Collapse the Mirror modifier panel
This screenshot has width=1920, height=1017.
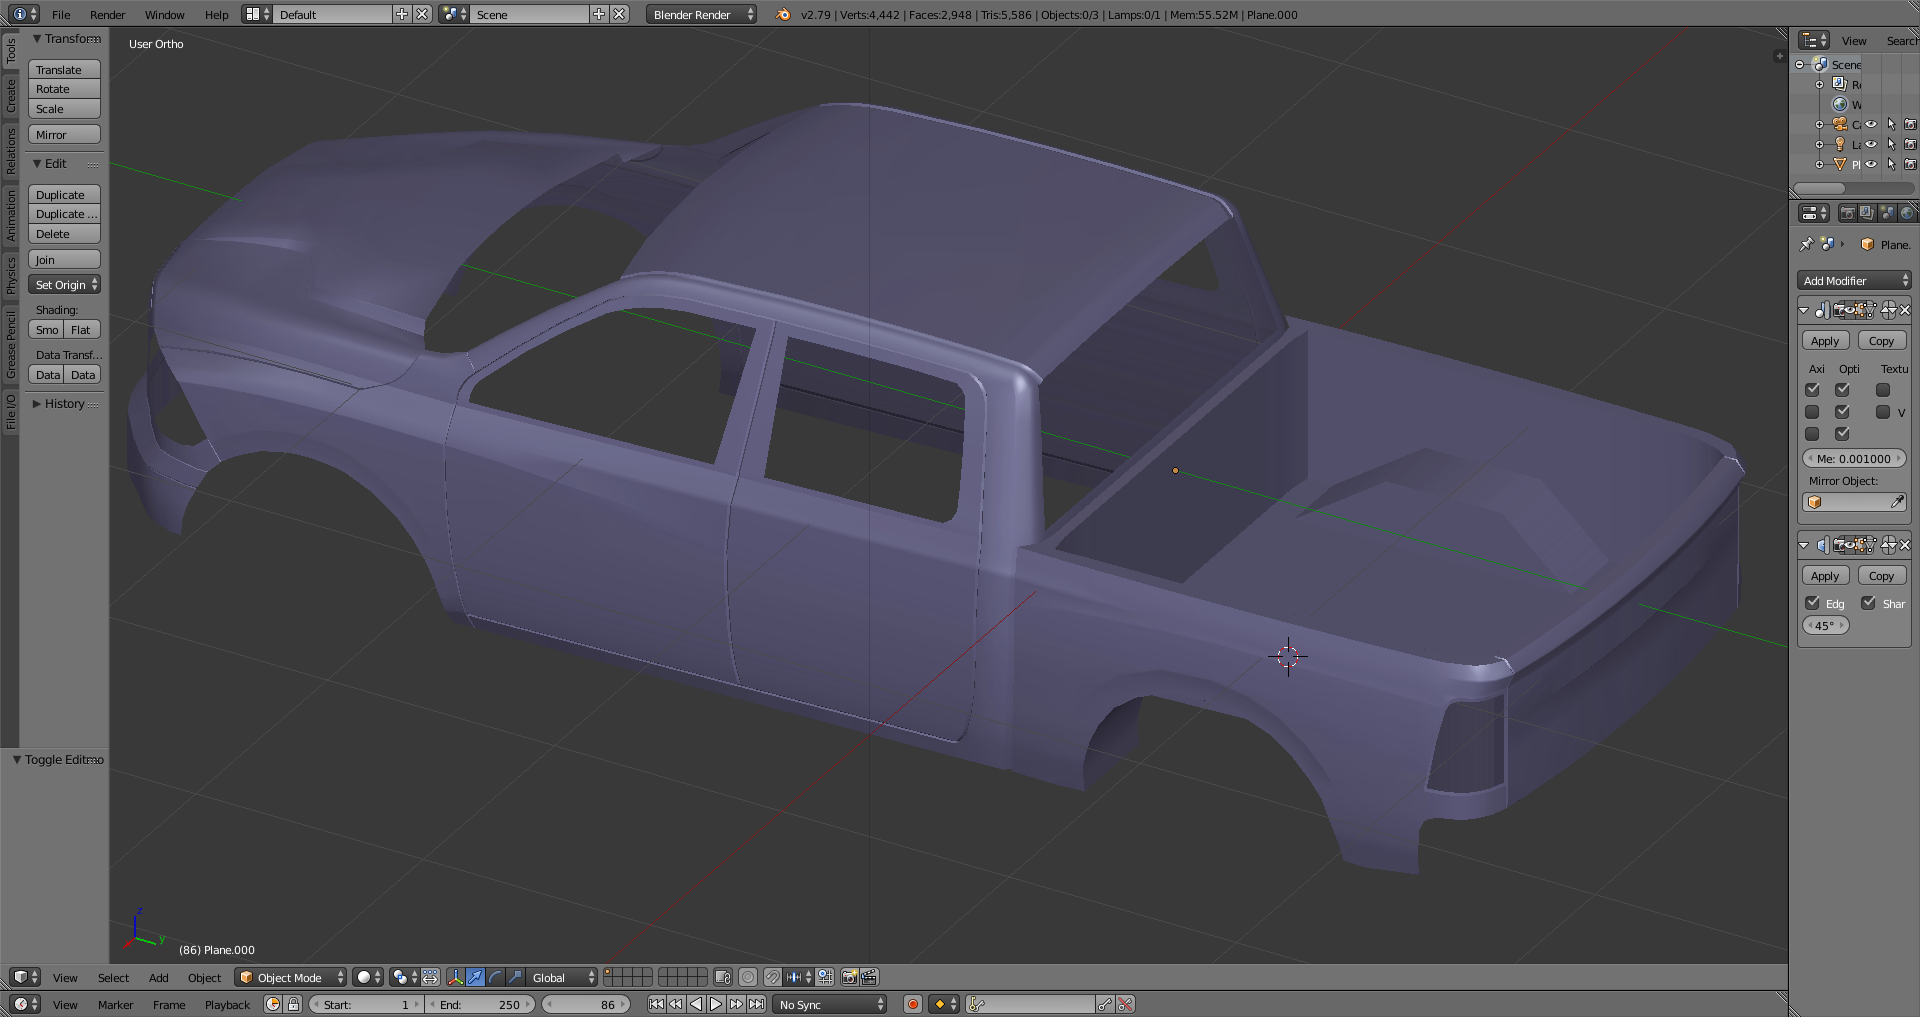point(1804,310)
